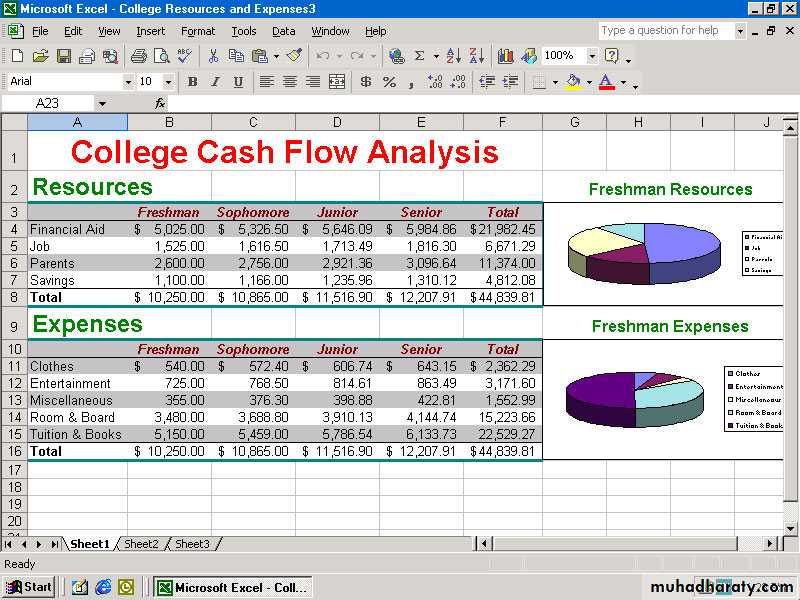This screenshot has width=800, height=600.
Task: Open the Arial font name dropdown
Action: 128,82
